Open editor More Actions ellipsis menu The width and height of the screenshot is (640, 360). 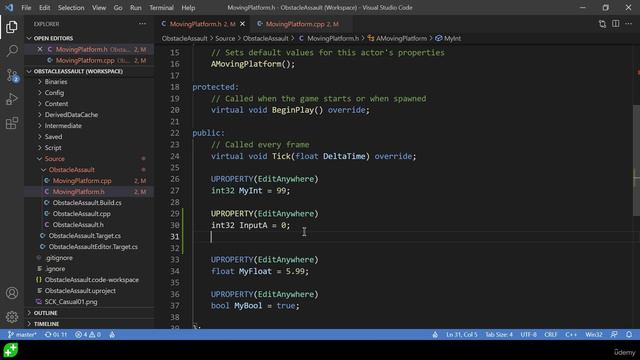[629, 24]
